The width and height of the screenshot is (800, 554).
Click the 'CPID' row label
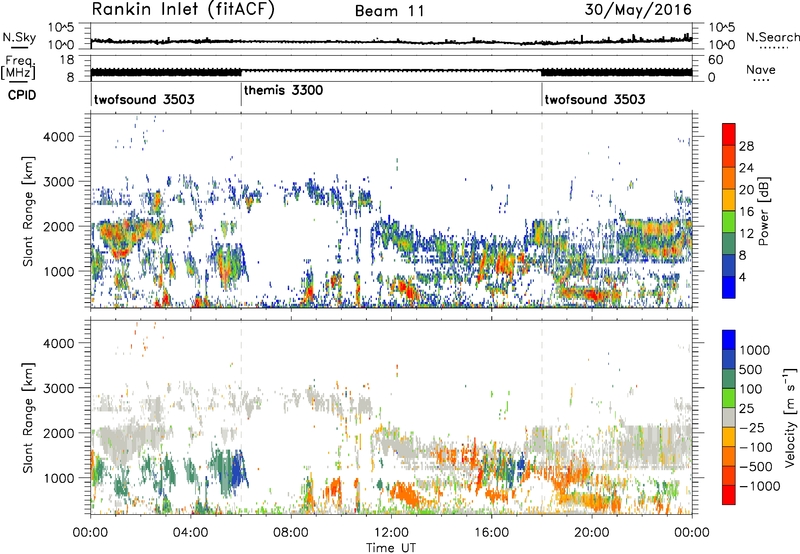coord(22,95)
